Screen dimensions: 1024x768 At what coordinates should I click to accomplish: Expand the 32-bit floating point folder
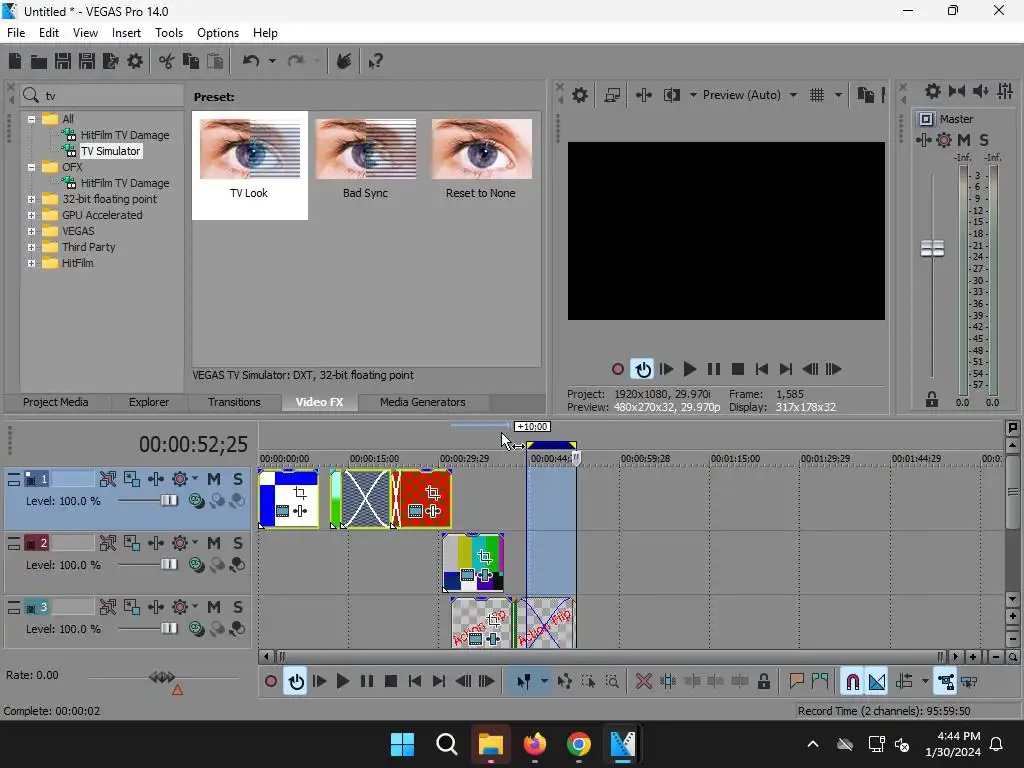pos(31,199)
